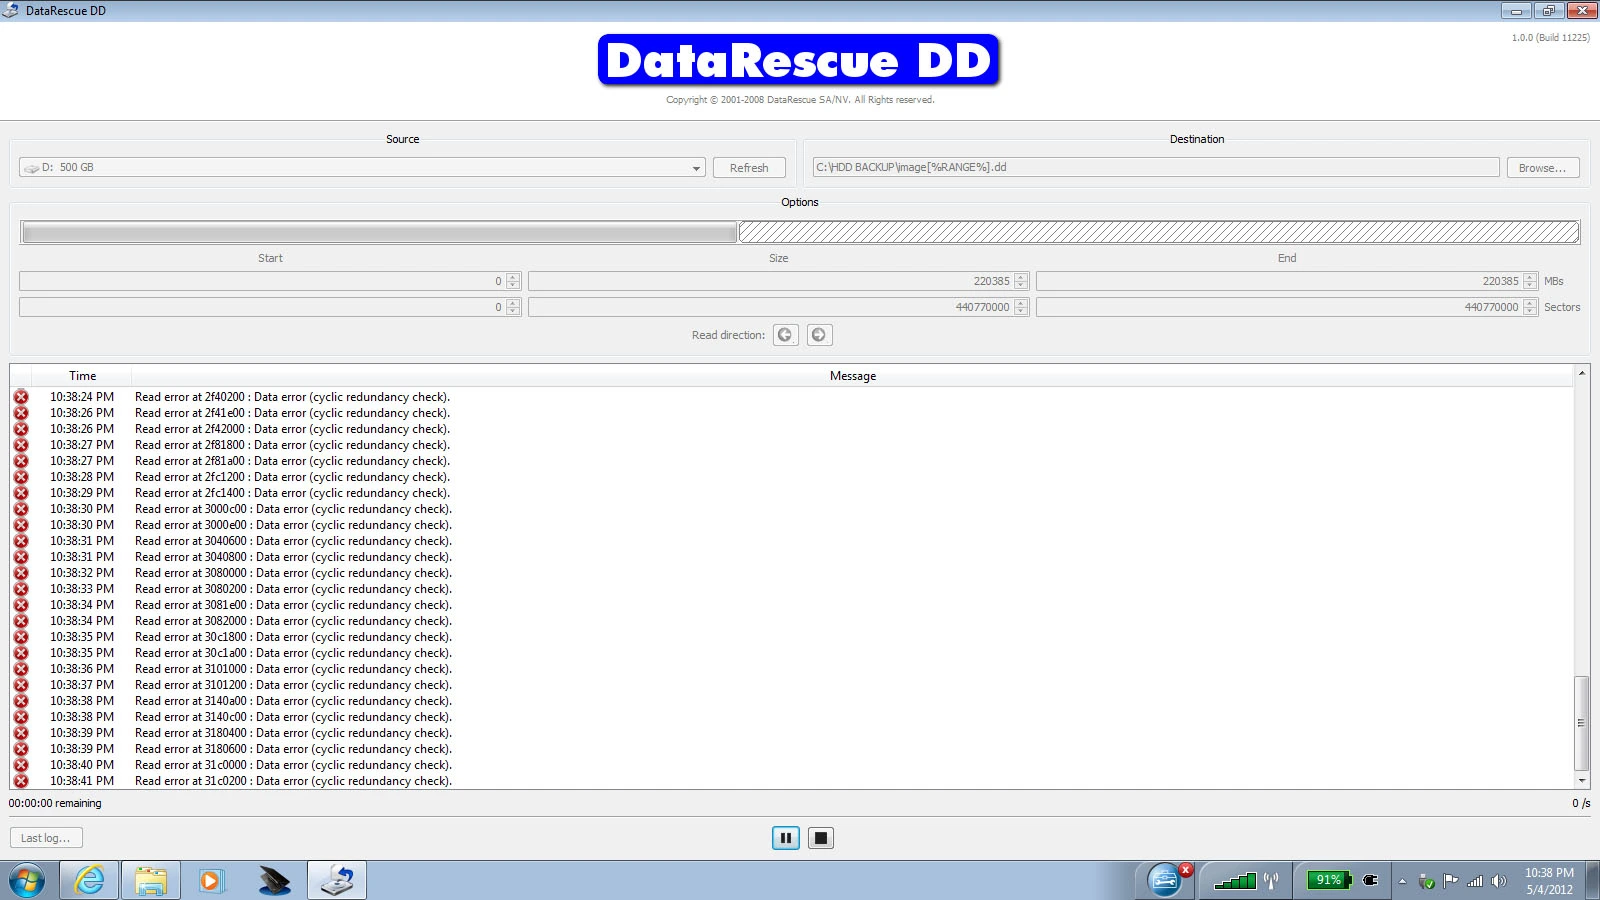Open the Last log... button

(46, 838)
